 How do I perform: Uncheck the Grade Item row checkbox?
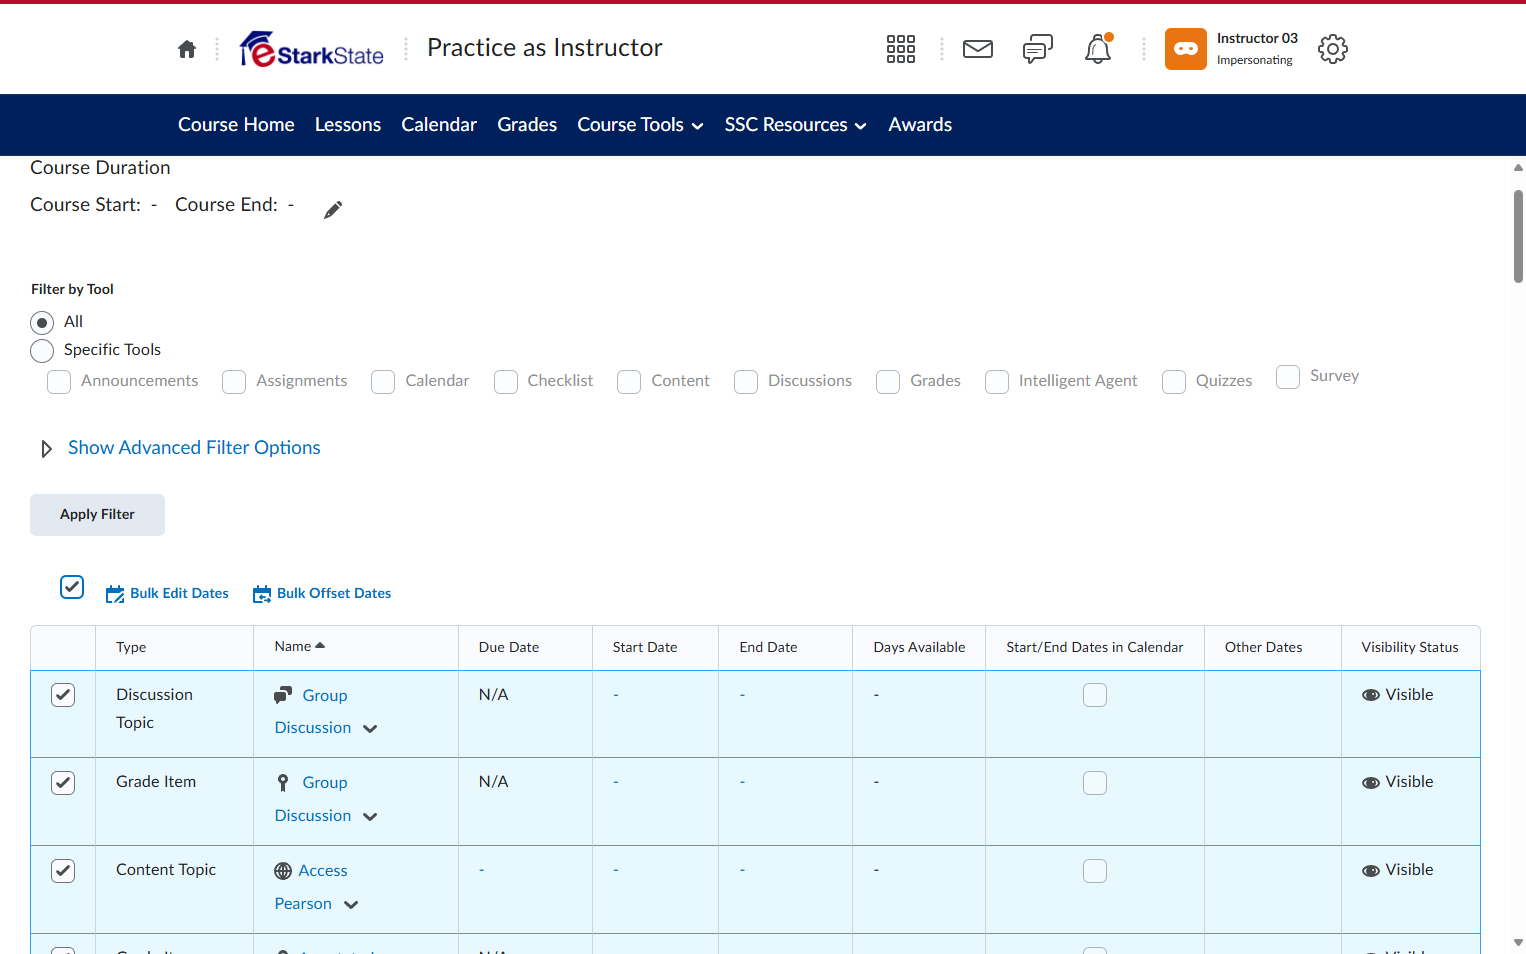tap(63, 783)
